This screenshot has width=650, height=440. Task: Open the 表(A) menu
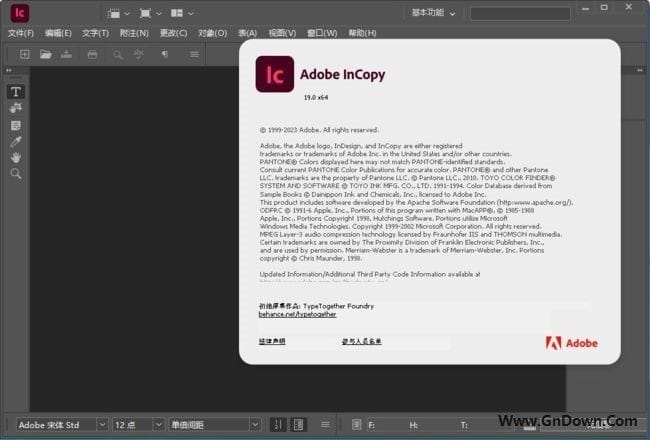[x=247, y=33]
